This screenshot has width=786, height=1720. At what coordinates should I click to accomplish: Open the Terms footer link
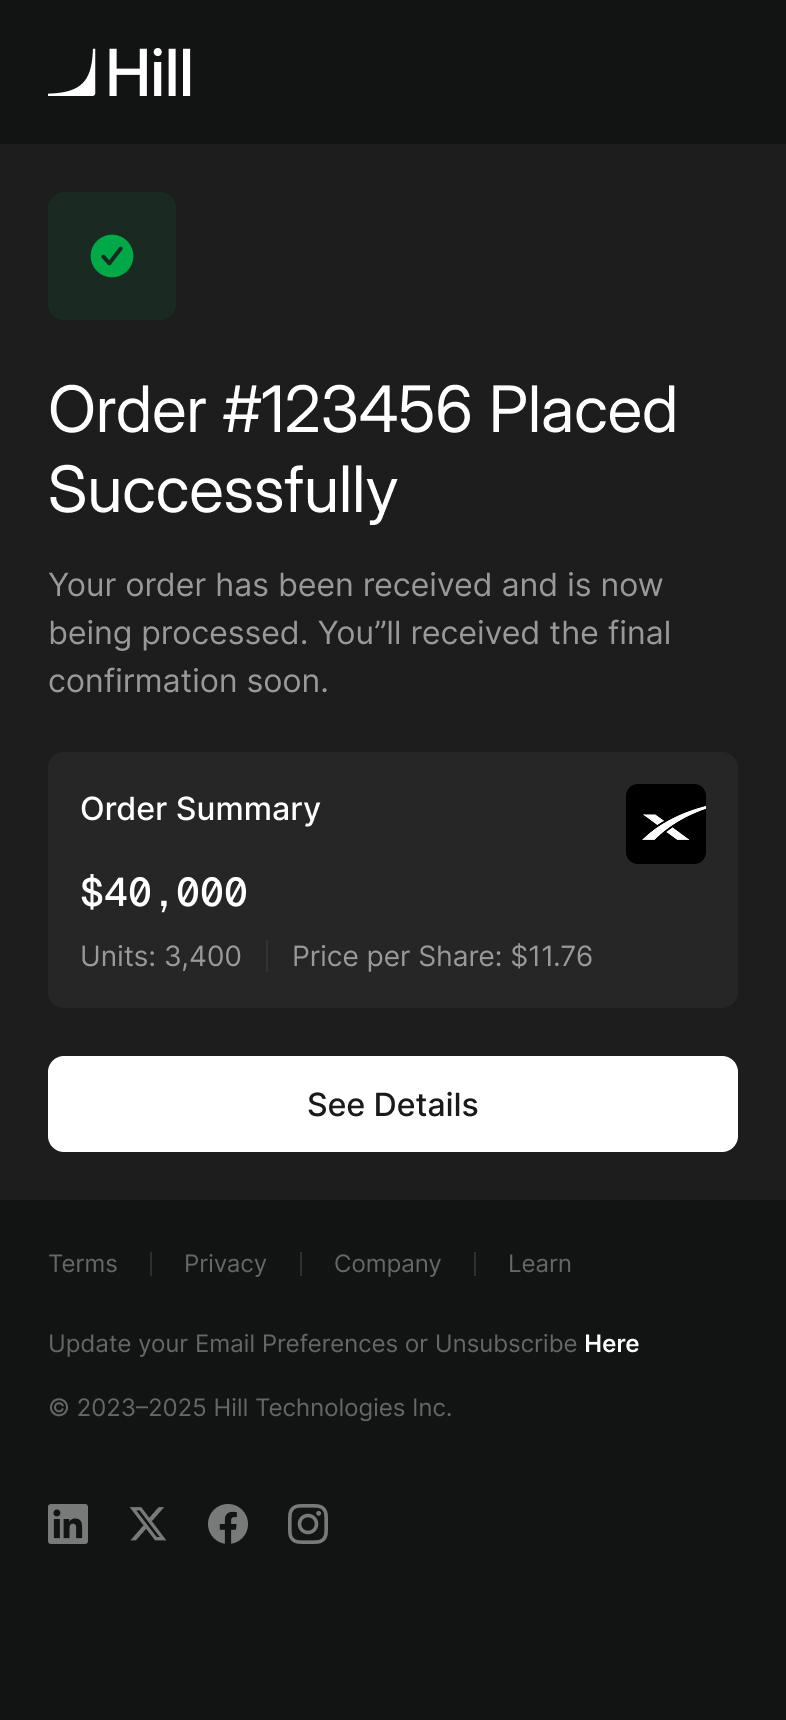[x=83, y=1264]
